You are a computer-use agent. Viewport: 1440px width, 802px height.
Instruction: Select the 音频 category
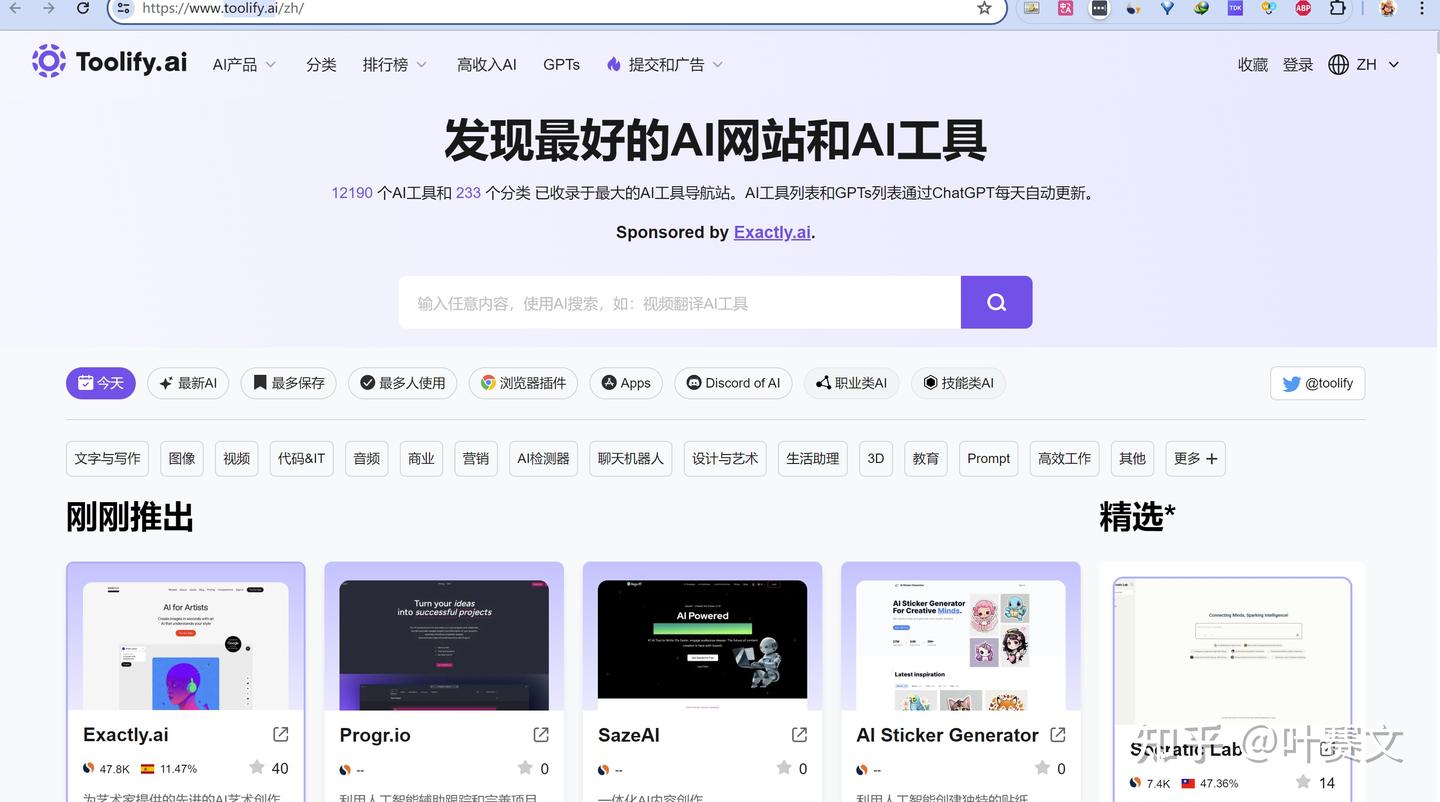(x=367, y=458)
